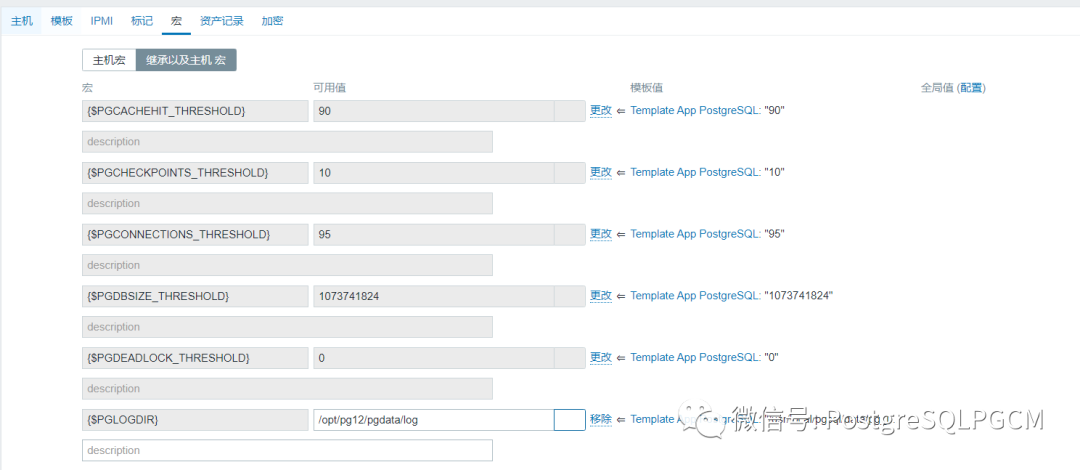Click 更改 for PGCHECKPOINTS_THRESHOLD macro
Image resolution: width=1080 pixels, height=470 pixels.
(600, 172)
